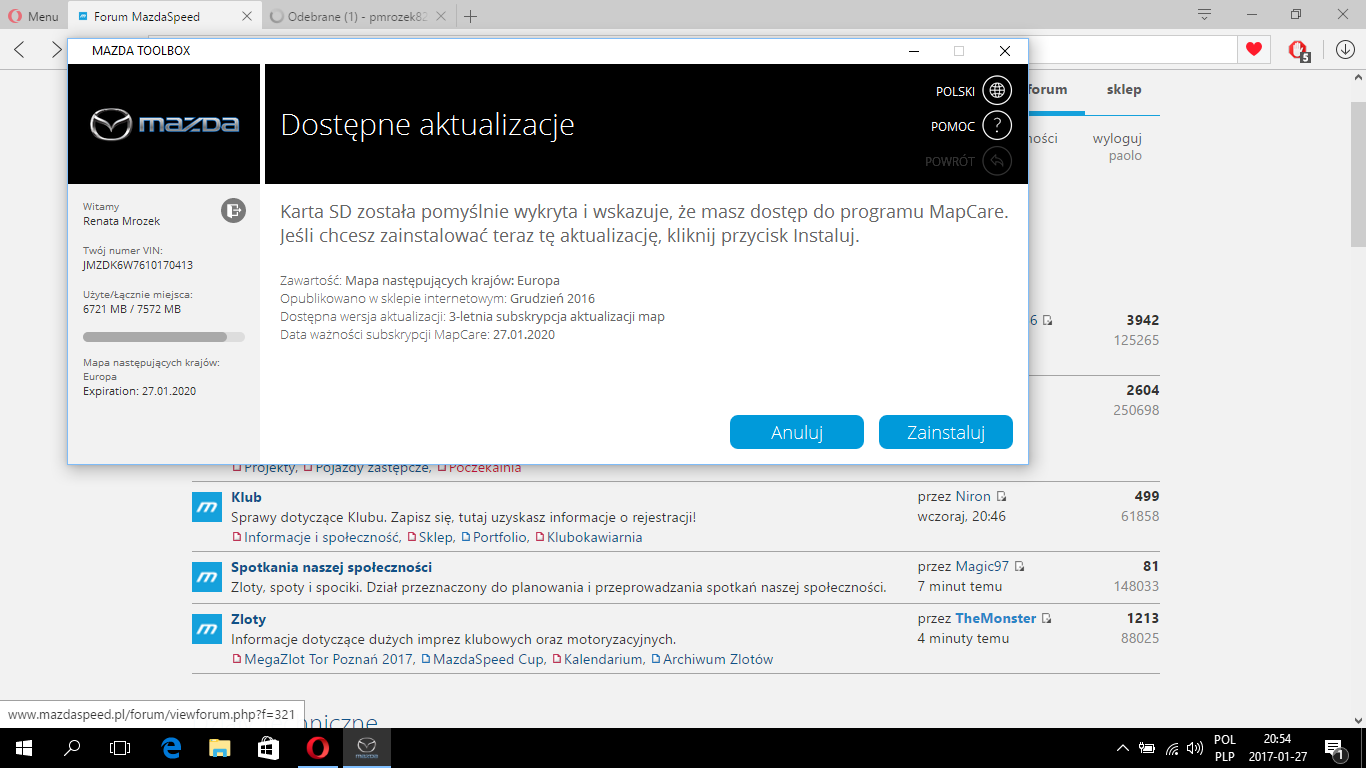Viewport: 1366px width, 768px height.
Task: Click the heart bookmark icon in Opera
Action: click(x=1252, y=49)
